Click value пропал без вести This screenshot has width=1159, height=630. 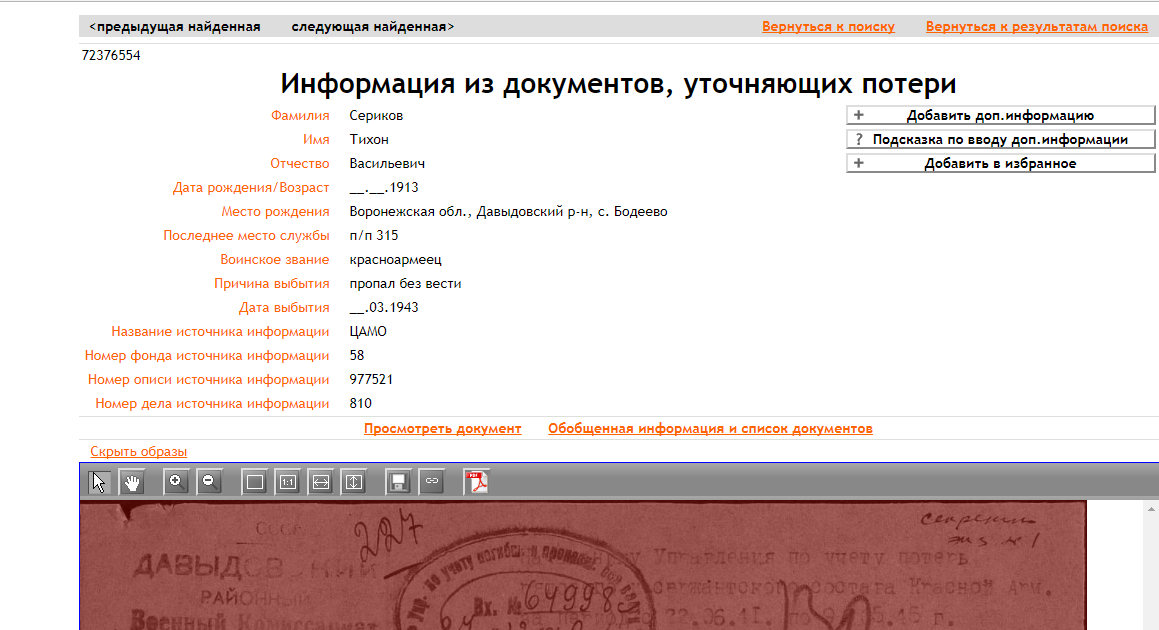coord(405,284)
